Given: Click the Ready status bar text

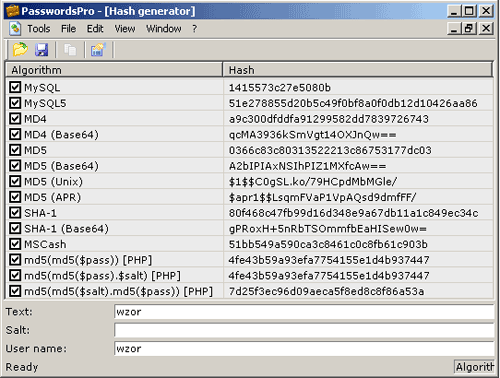Looking at the screenshot, I should tap(22, 367).
